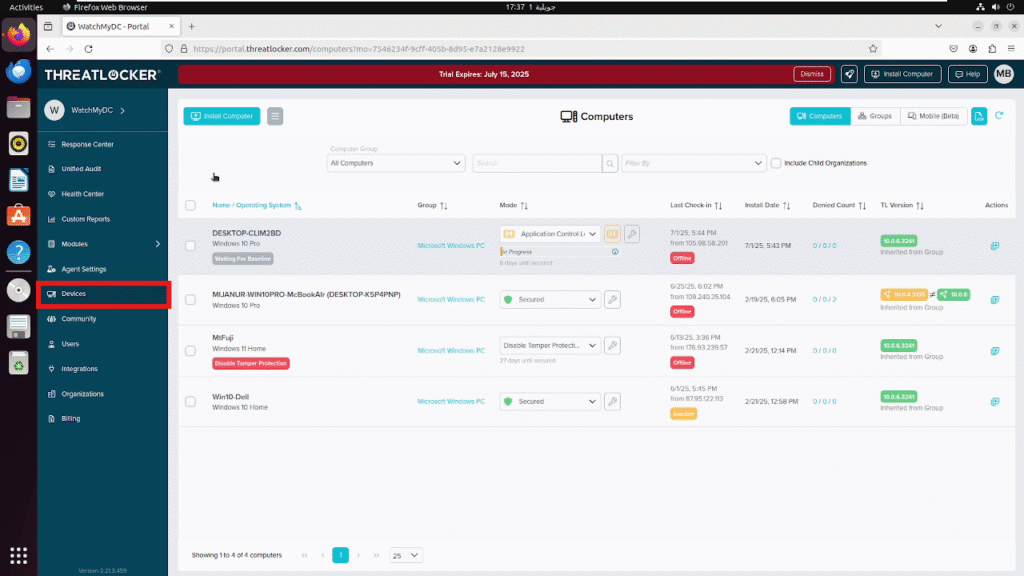Sort by Last Check-in column
The height and width of the screenshot is (576, 1024).
[696, 206]
